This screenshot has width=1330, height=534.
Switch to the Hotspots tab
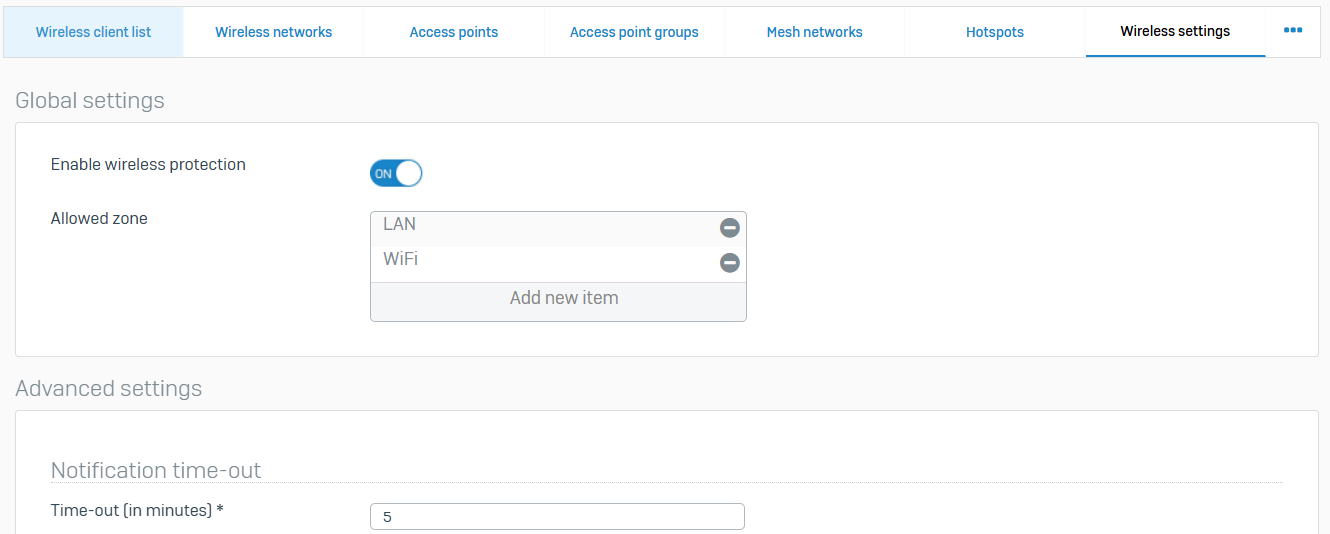coord(994,32)
